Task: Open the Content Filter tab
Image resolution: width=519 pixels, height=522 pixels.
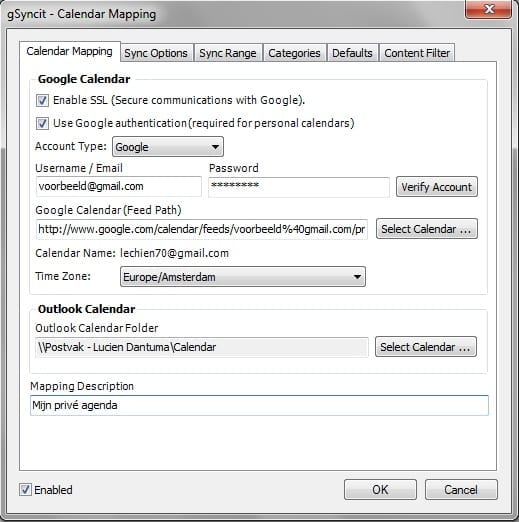Action: pos(417,53)
